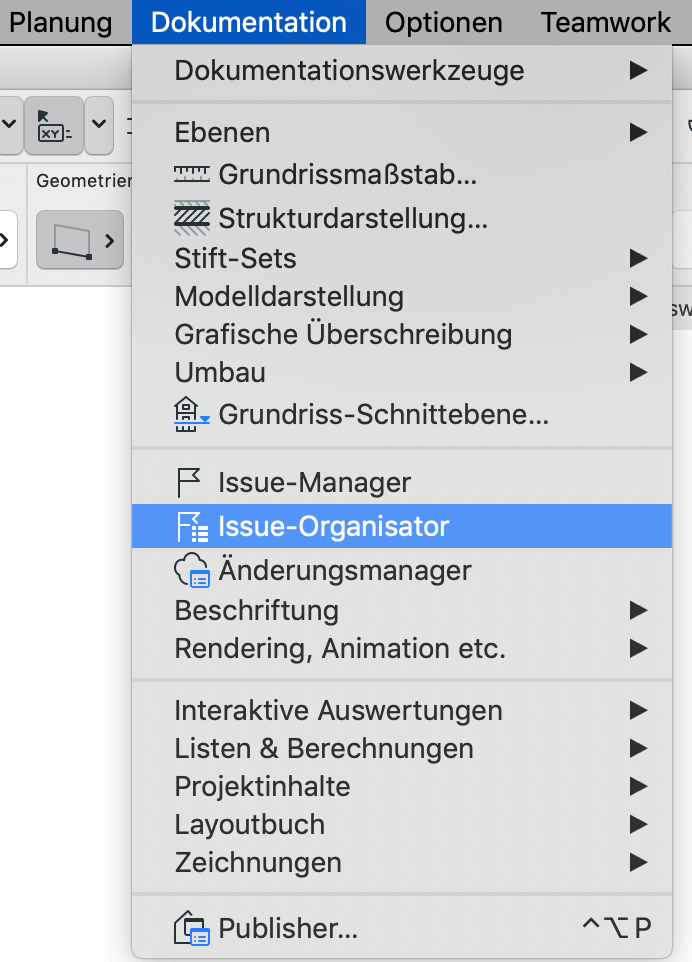This screenshot has width=692, height=962.
Task: Open the Layoutbuch submenu entry
Action: pos(250,824)
